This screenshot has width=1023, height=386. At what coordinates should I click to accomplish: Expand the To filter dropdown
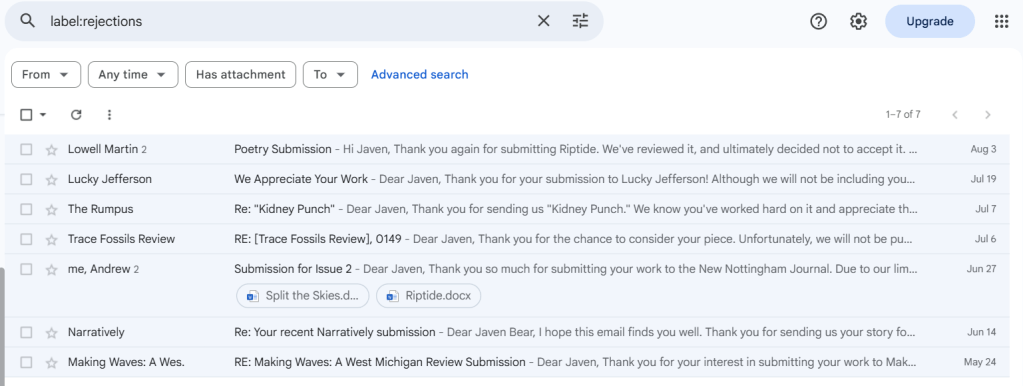click(x=330, y=74)
